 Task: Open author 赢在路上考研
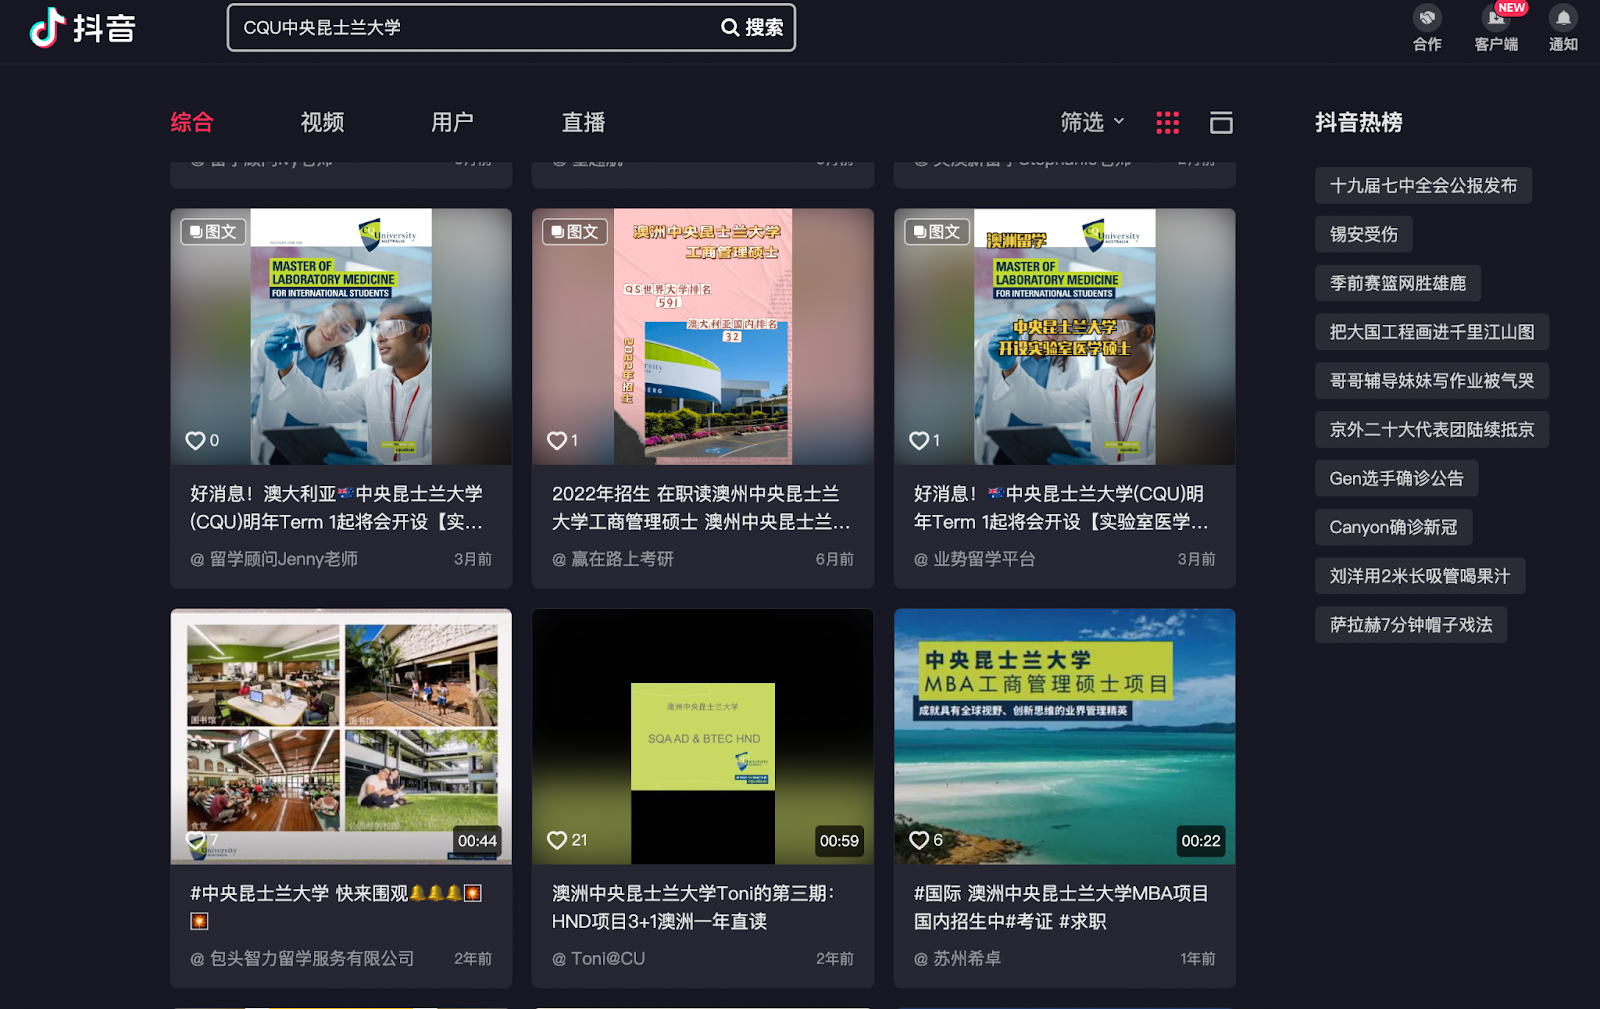pyautogui.click(x=613, y=559)
